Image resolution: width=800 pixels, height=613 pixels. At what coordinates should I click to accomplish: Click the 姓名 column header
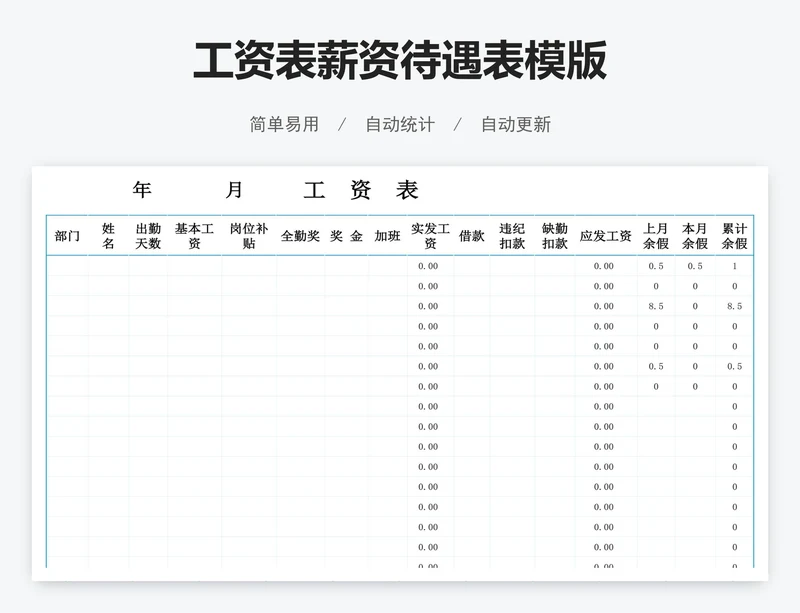[108, 236]
